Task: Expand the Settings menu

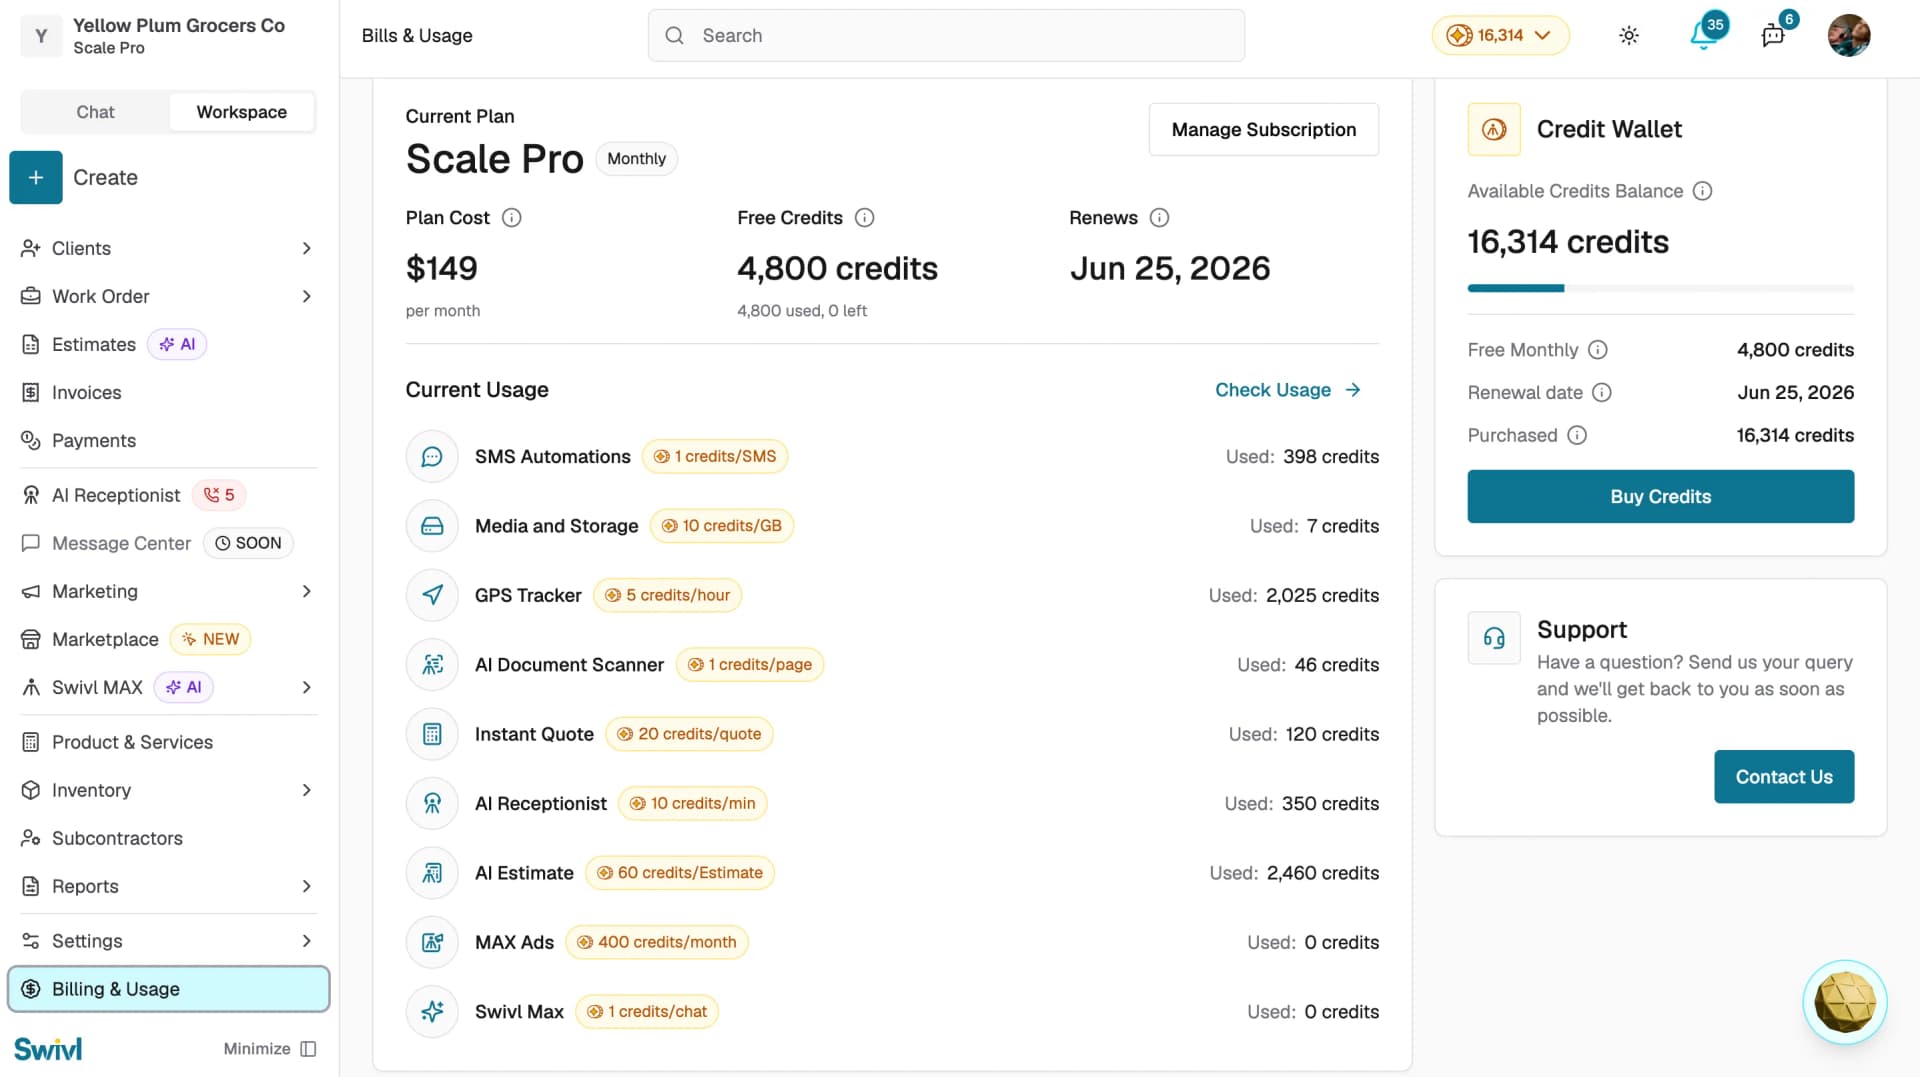Action: pos(307,941)
